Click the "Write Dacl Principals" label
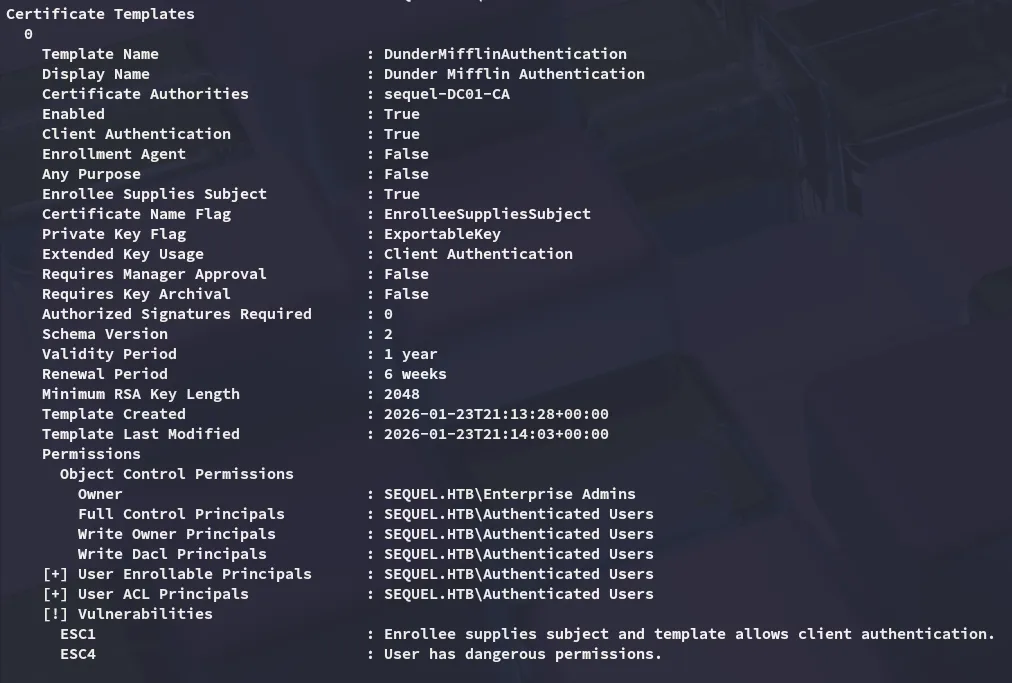 click(172, 554)
